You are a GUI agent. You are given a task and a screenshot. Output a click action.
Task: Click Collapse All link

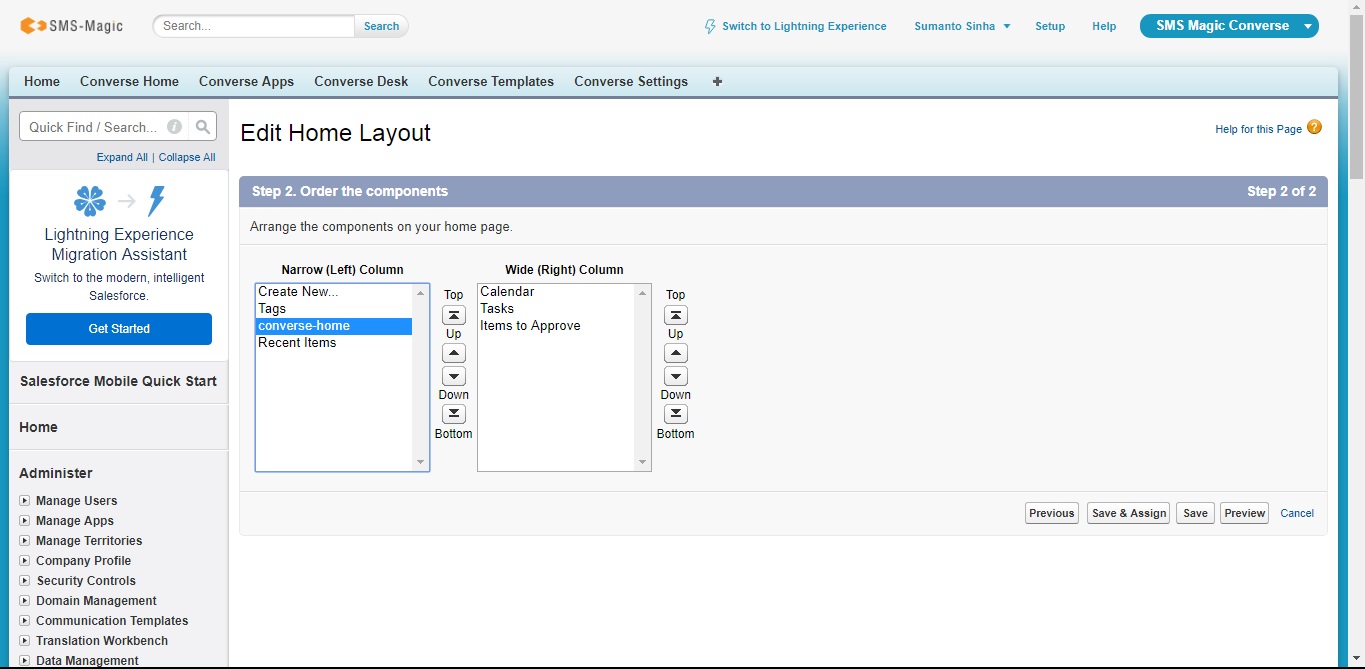187,157
